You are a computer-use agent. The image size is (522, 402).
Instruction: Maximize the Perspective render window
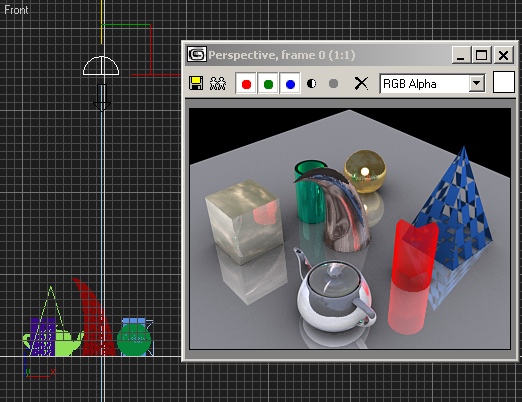[x=481, y=55]
